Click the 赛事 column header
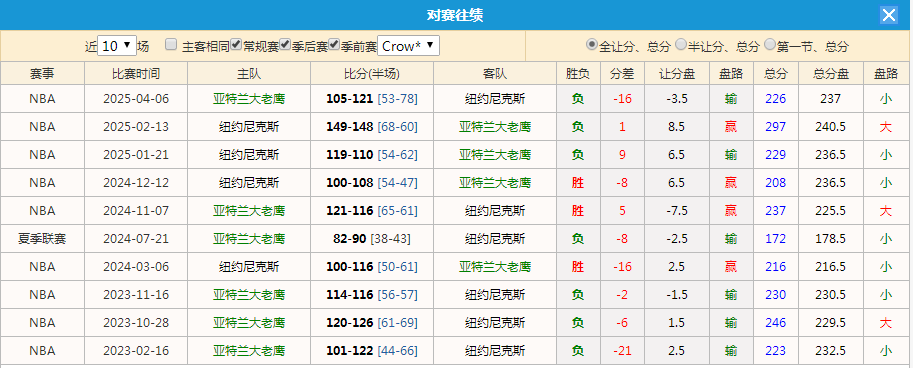The height and width of the screenshot is (368, 913). pyautogui.click(x=43, y=73)
